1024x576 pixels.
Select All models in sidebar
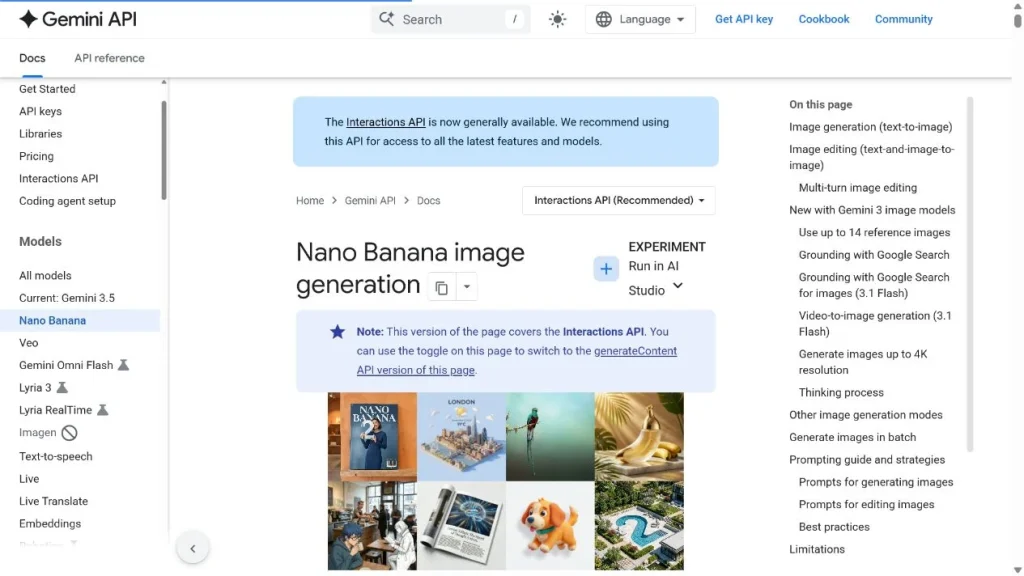(x=45, y=276)
